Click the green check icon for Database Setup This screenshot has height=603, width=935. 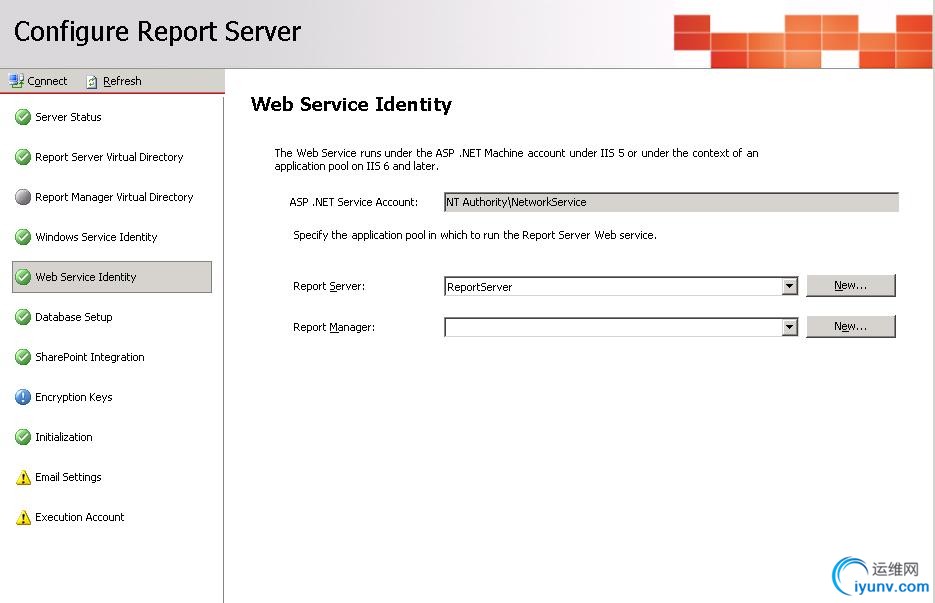click(23, 317)
